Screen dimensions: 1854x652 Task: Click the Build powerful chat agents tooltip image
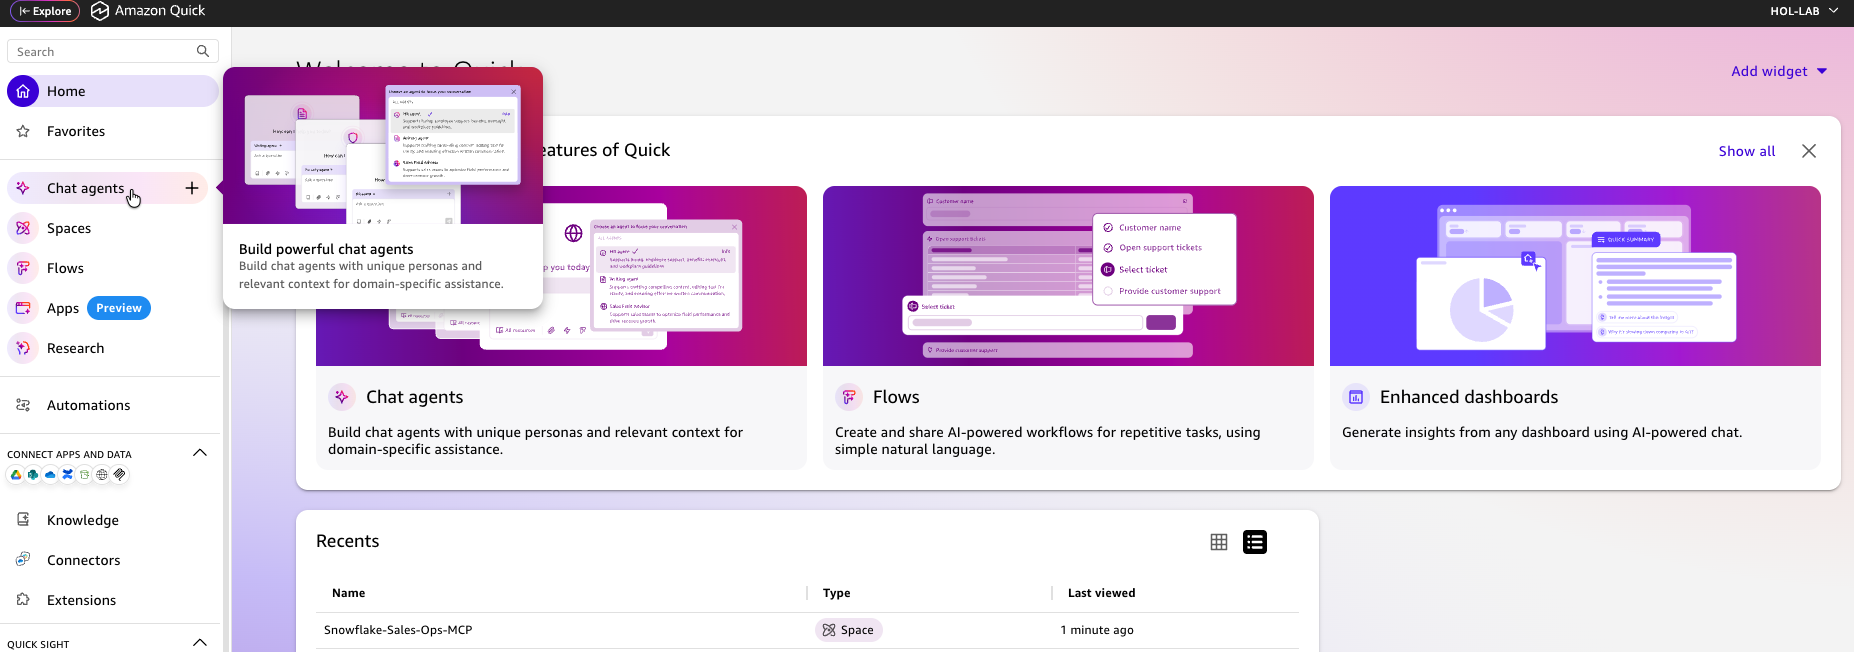tap(383, 146)
